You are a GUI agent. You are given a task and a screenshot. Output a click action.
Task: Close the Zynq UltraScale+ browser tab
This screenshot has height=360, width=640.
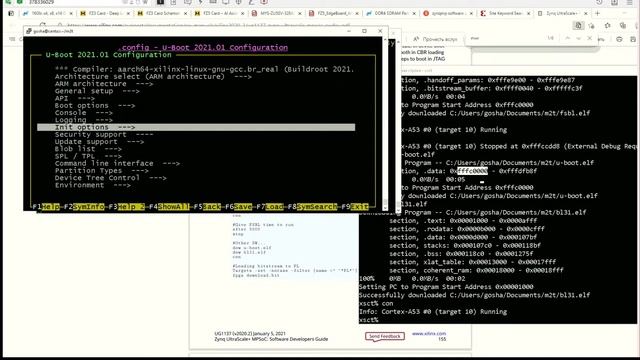(586, 13)
